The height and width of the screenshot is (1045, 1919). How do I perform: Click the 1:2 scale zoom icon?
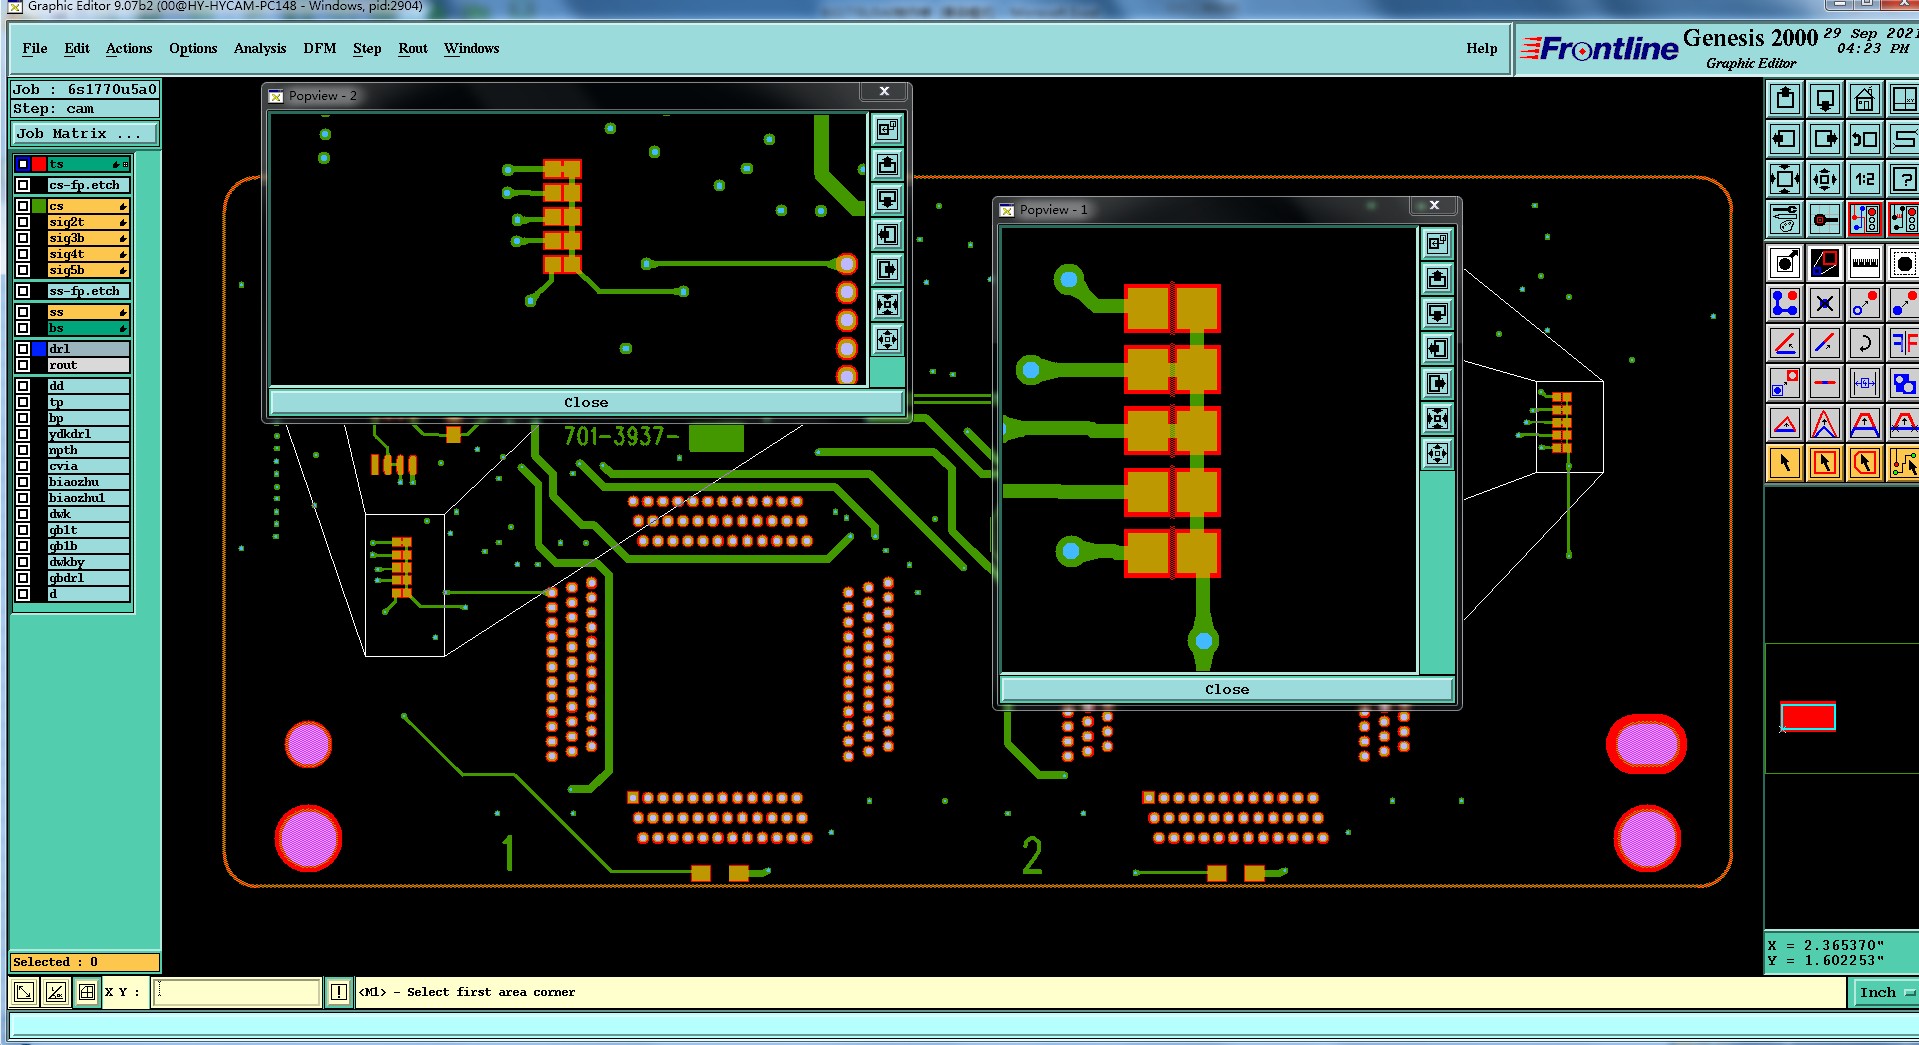point(1864,179)
